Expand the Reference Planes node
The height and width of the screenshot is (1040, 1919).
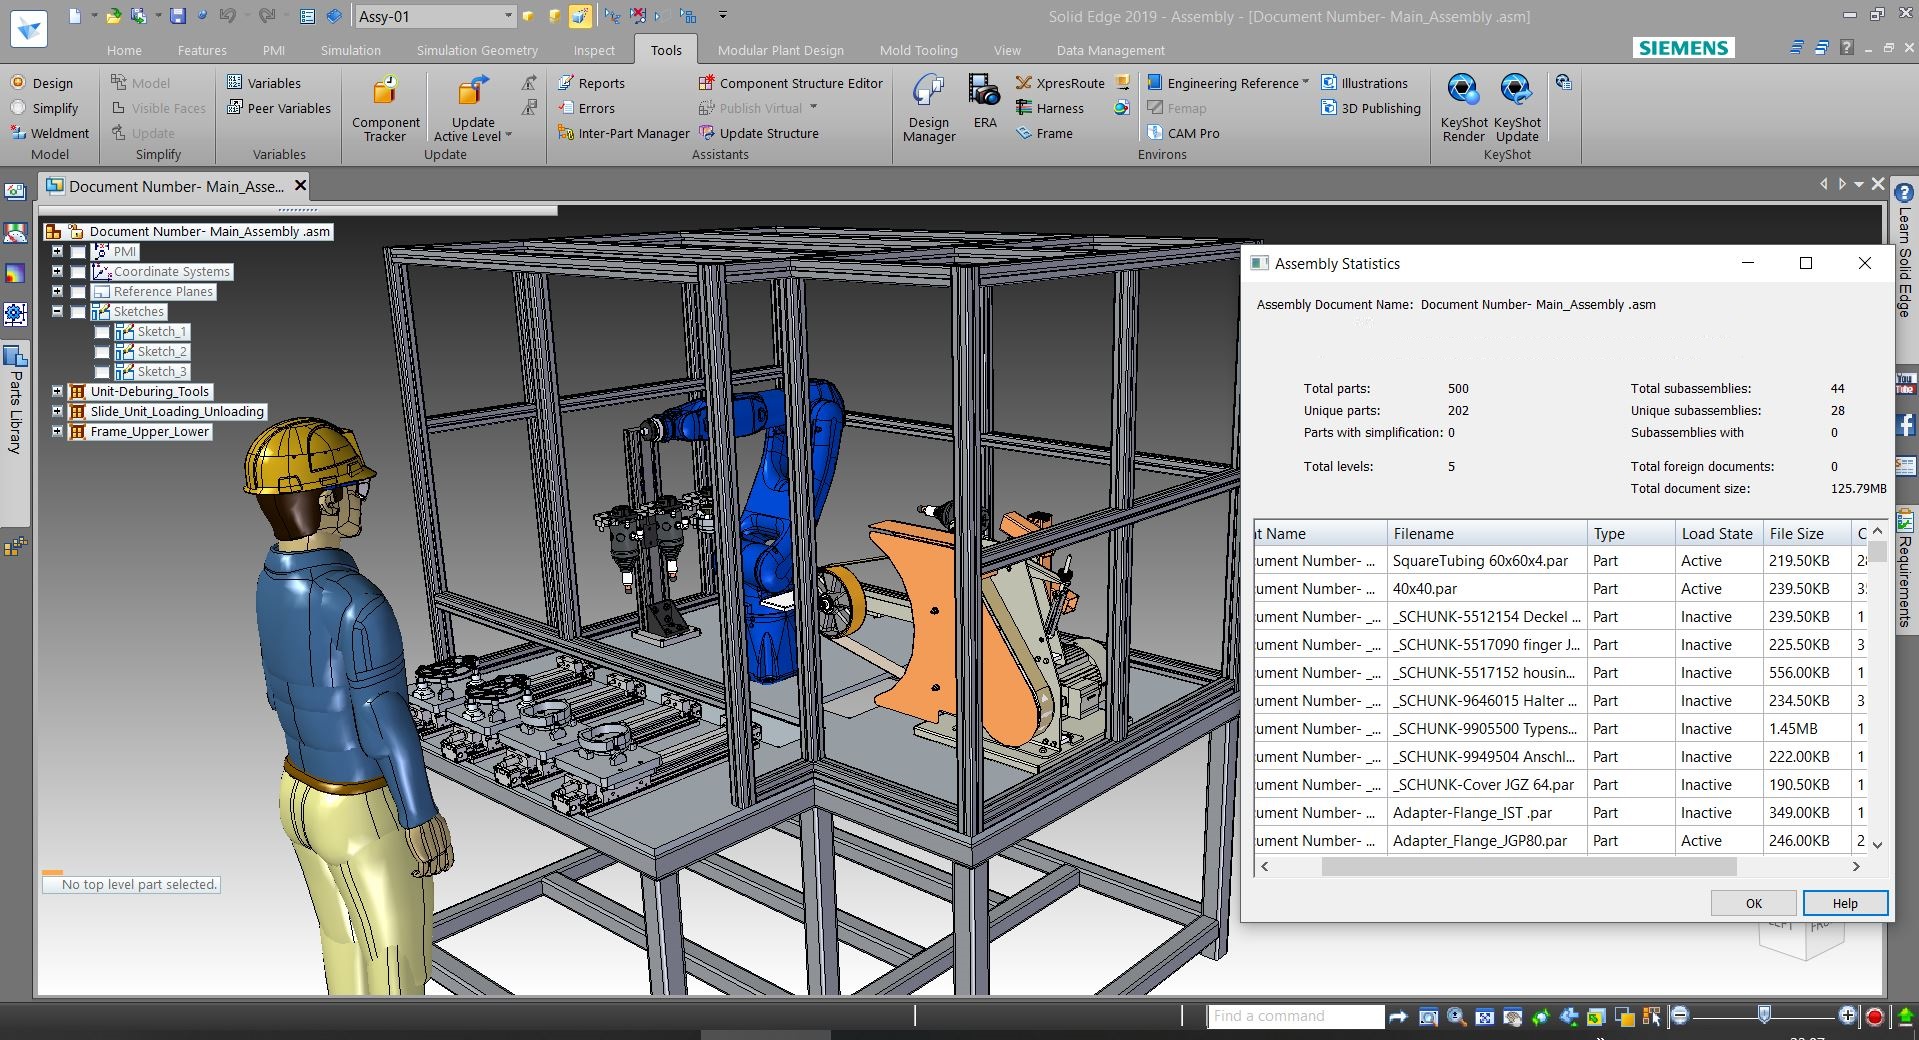coord(57,291)
